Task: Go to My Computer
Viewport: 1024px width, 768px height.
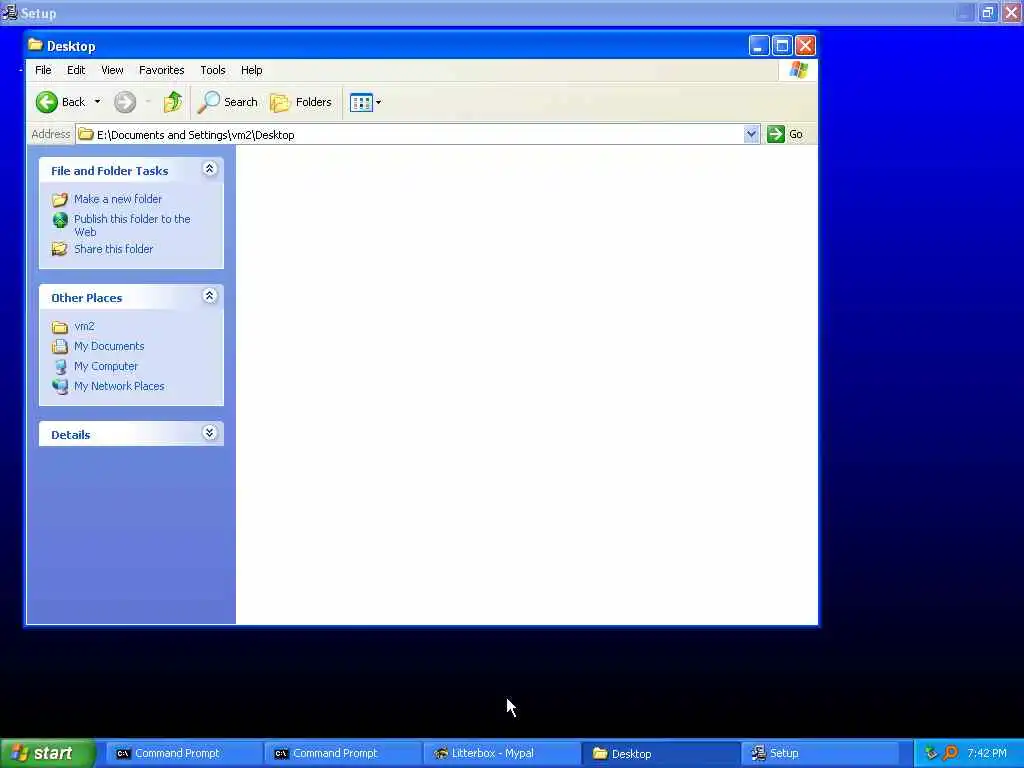Action: coord(106,366)
